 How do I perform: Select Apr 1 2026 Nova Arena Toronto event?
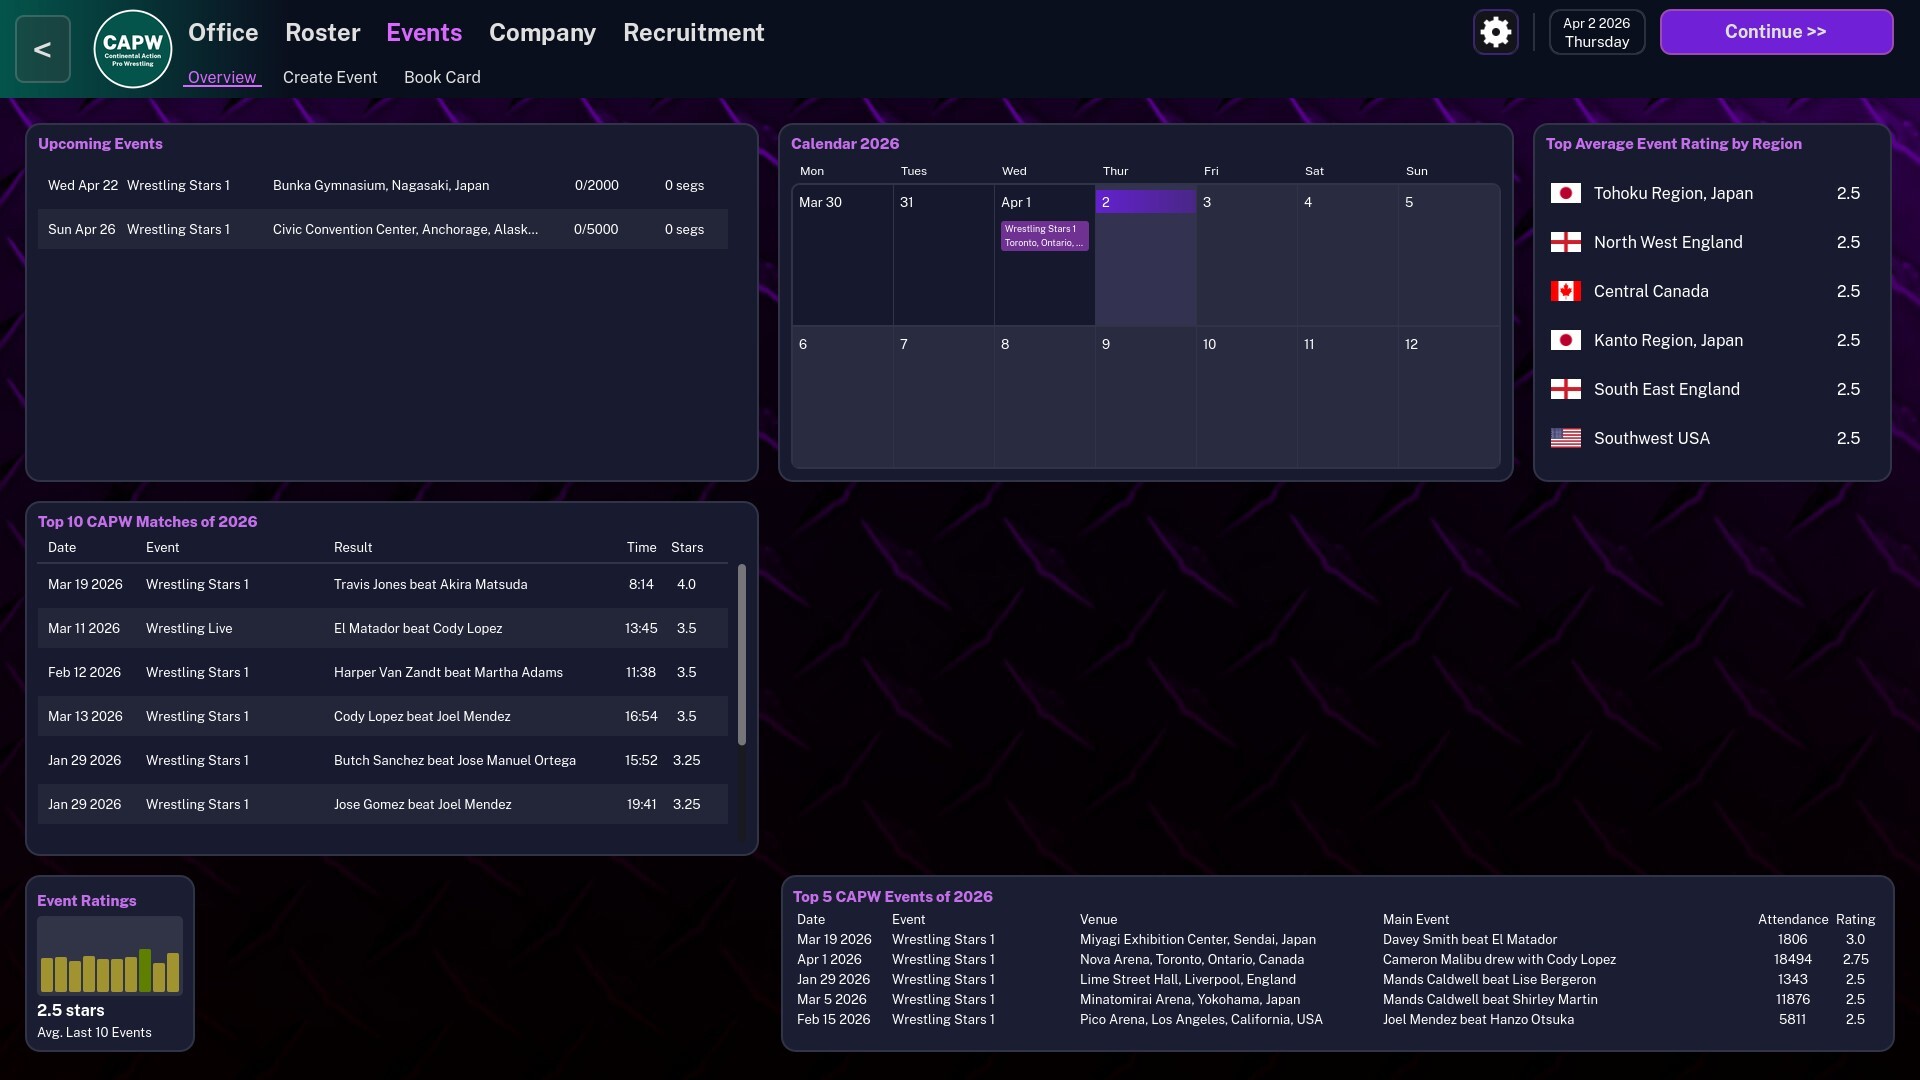(1336, 959)
